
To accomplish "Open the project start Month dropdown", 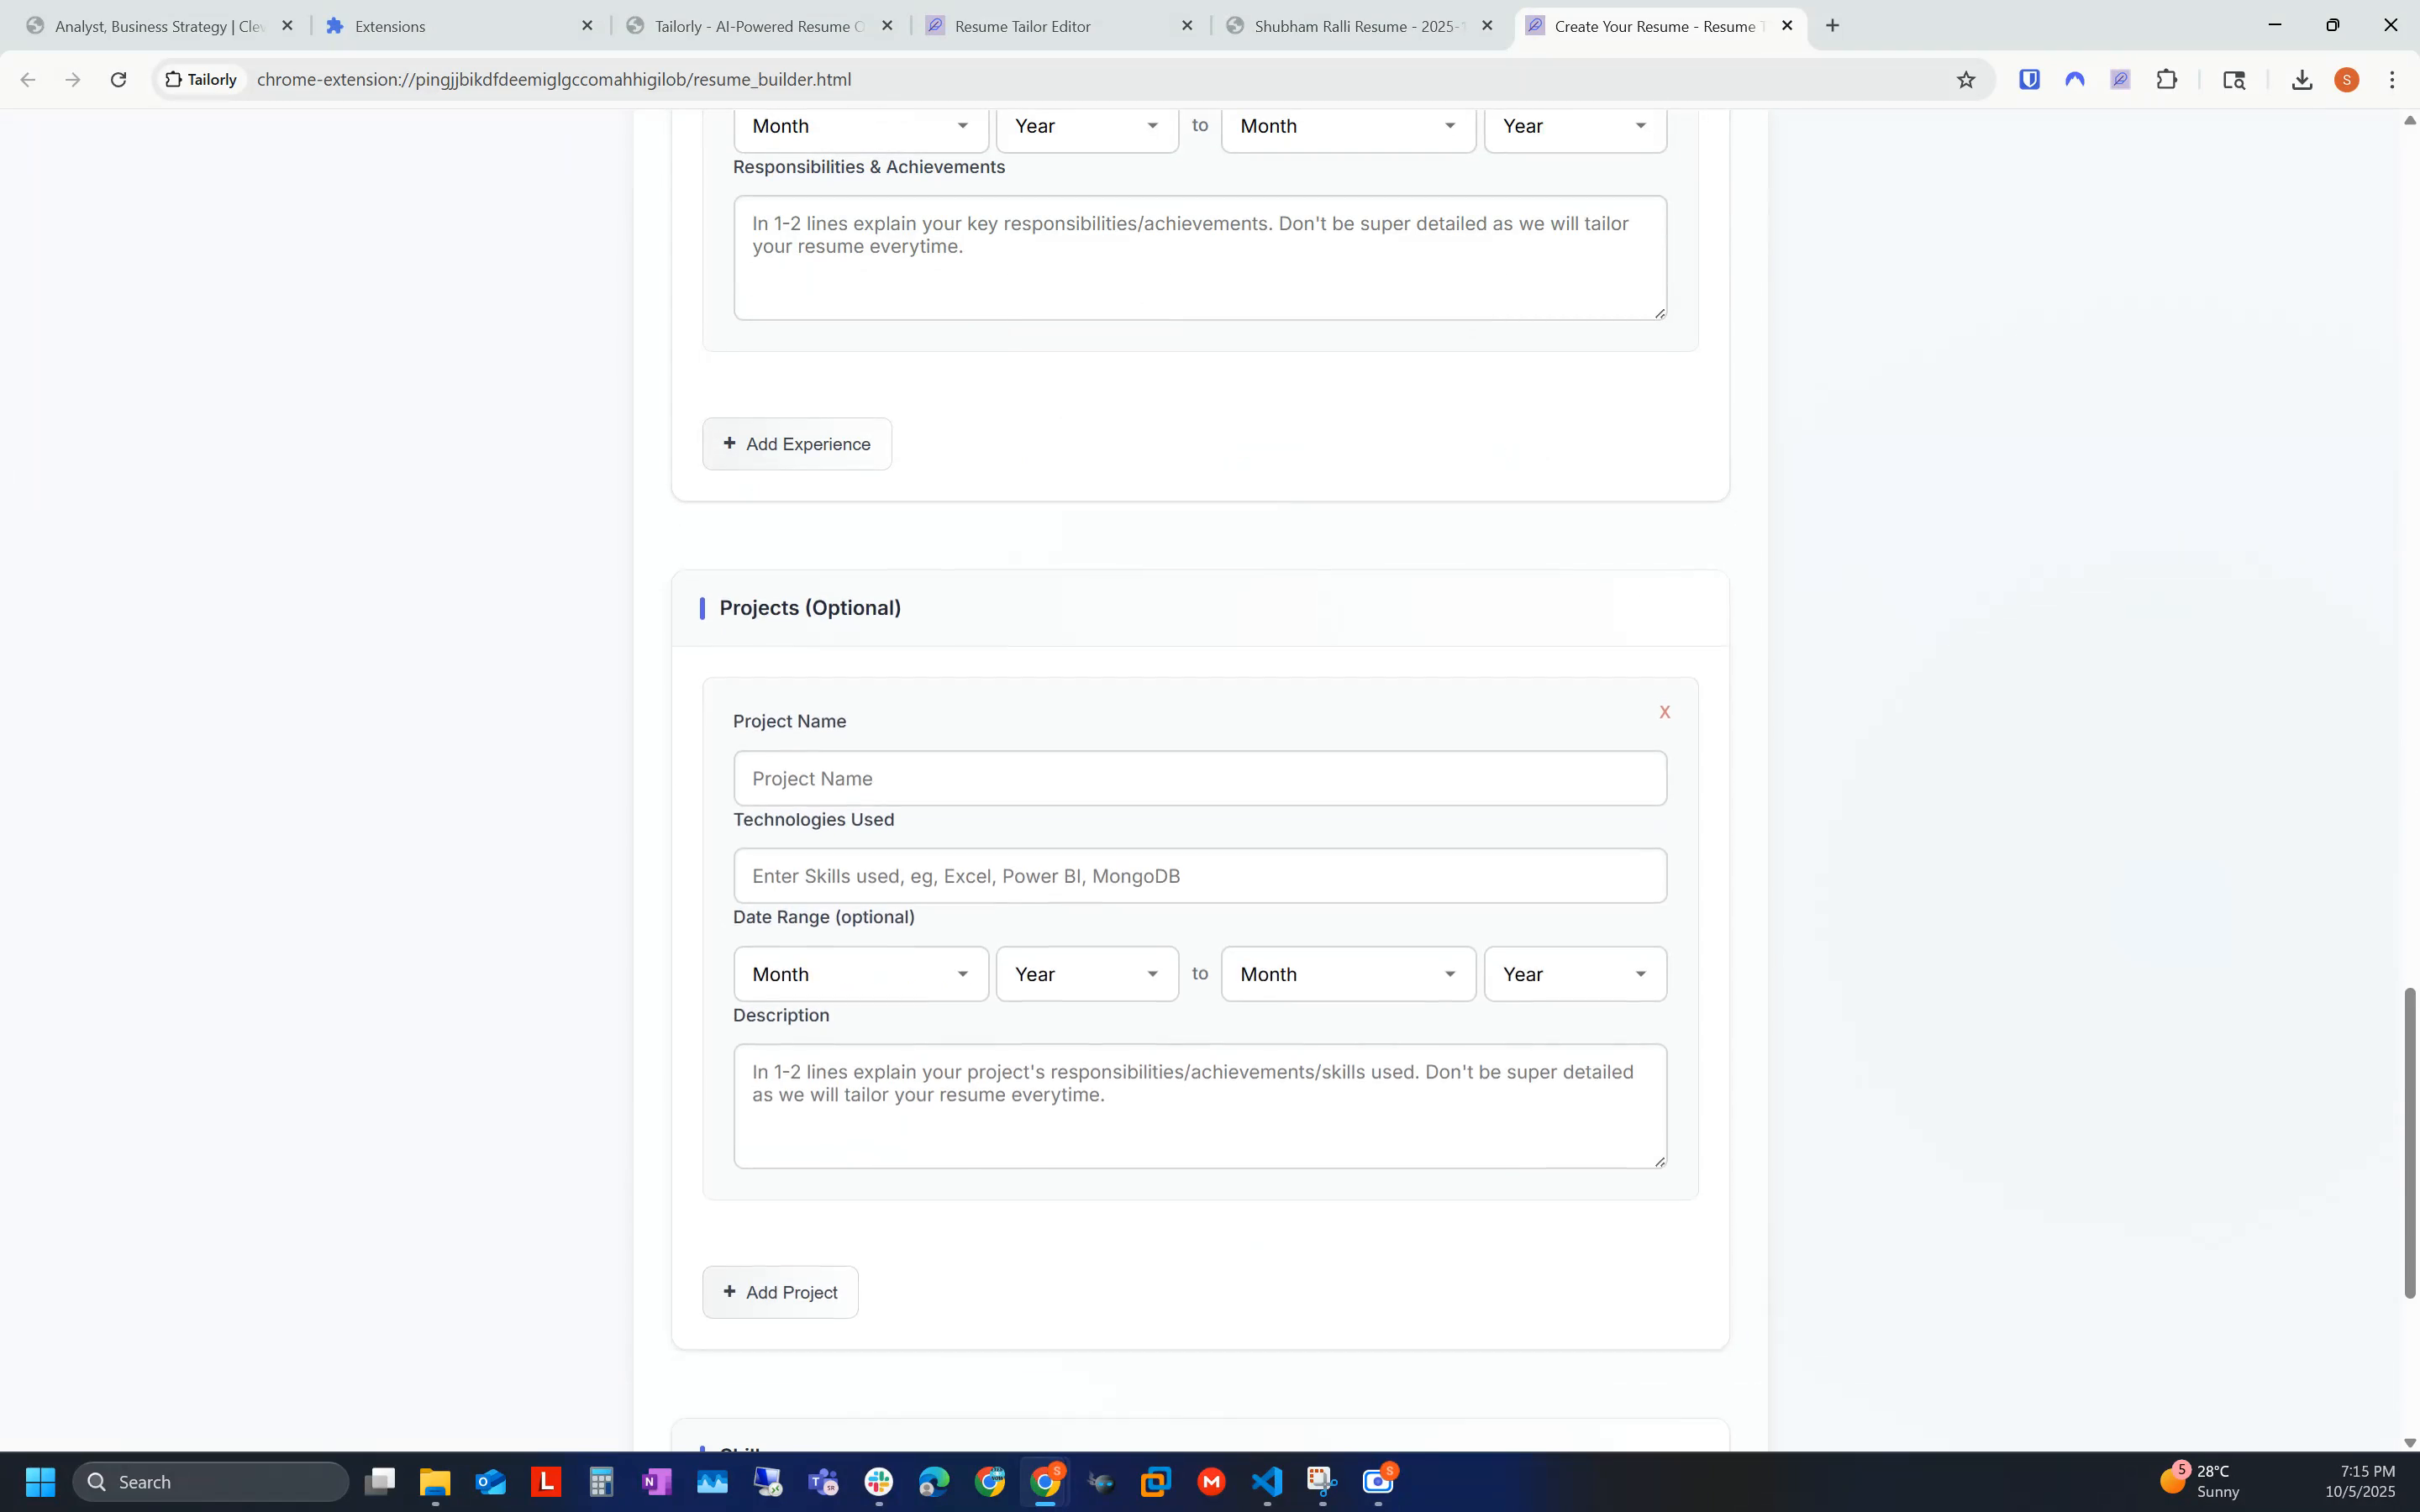I will (x=860, y=973).
